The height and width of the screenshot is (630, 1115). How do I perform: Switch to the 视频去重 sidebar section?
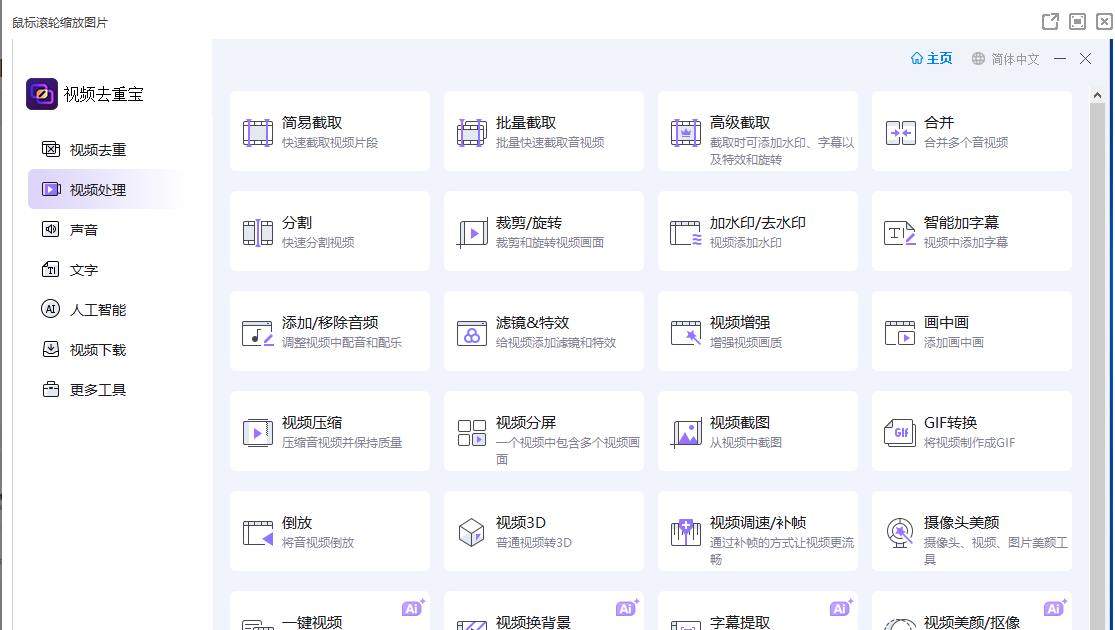click(97, 150)
